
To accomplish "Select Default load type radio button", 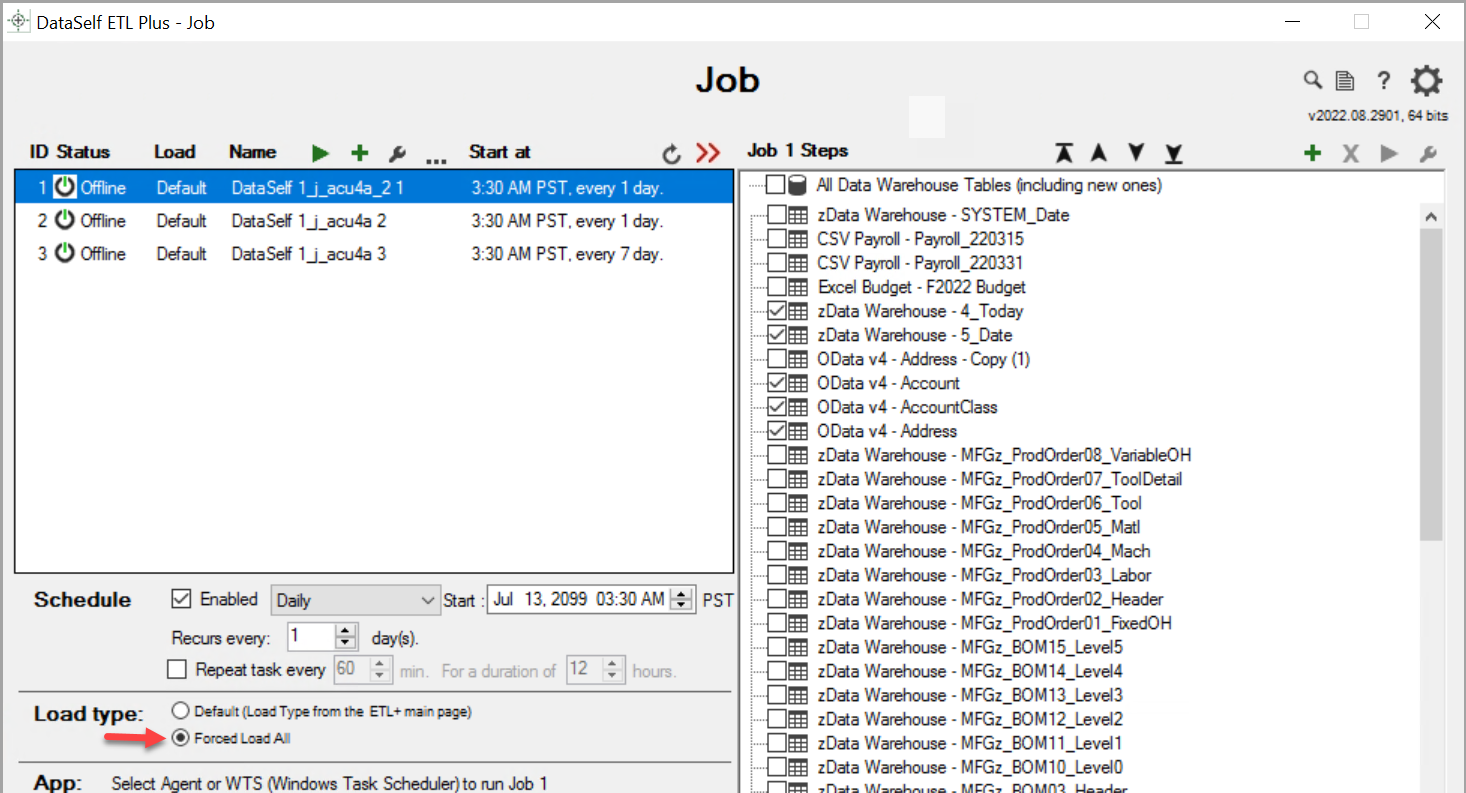I will tap(180, 711).
